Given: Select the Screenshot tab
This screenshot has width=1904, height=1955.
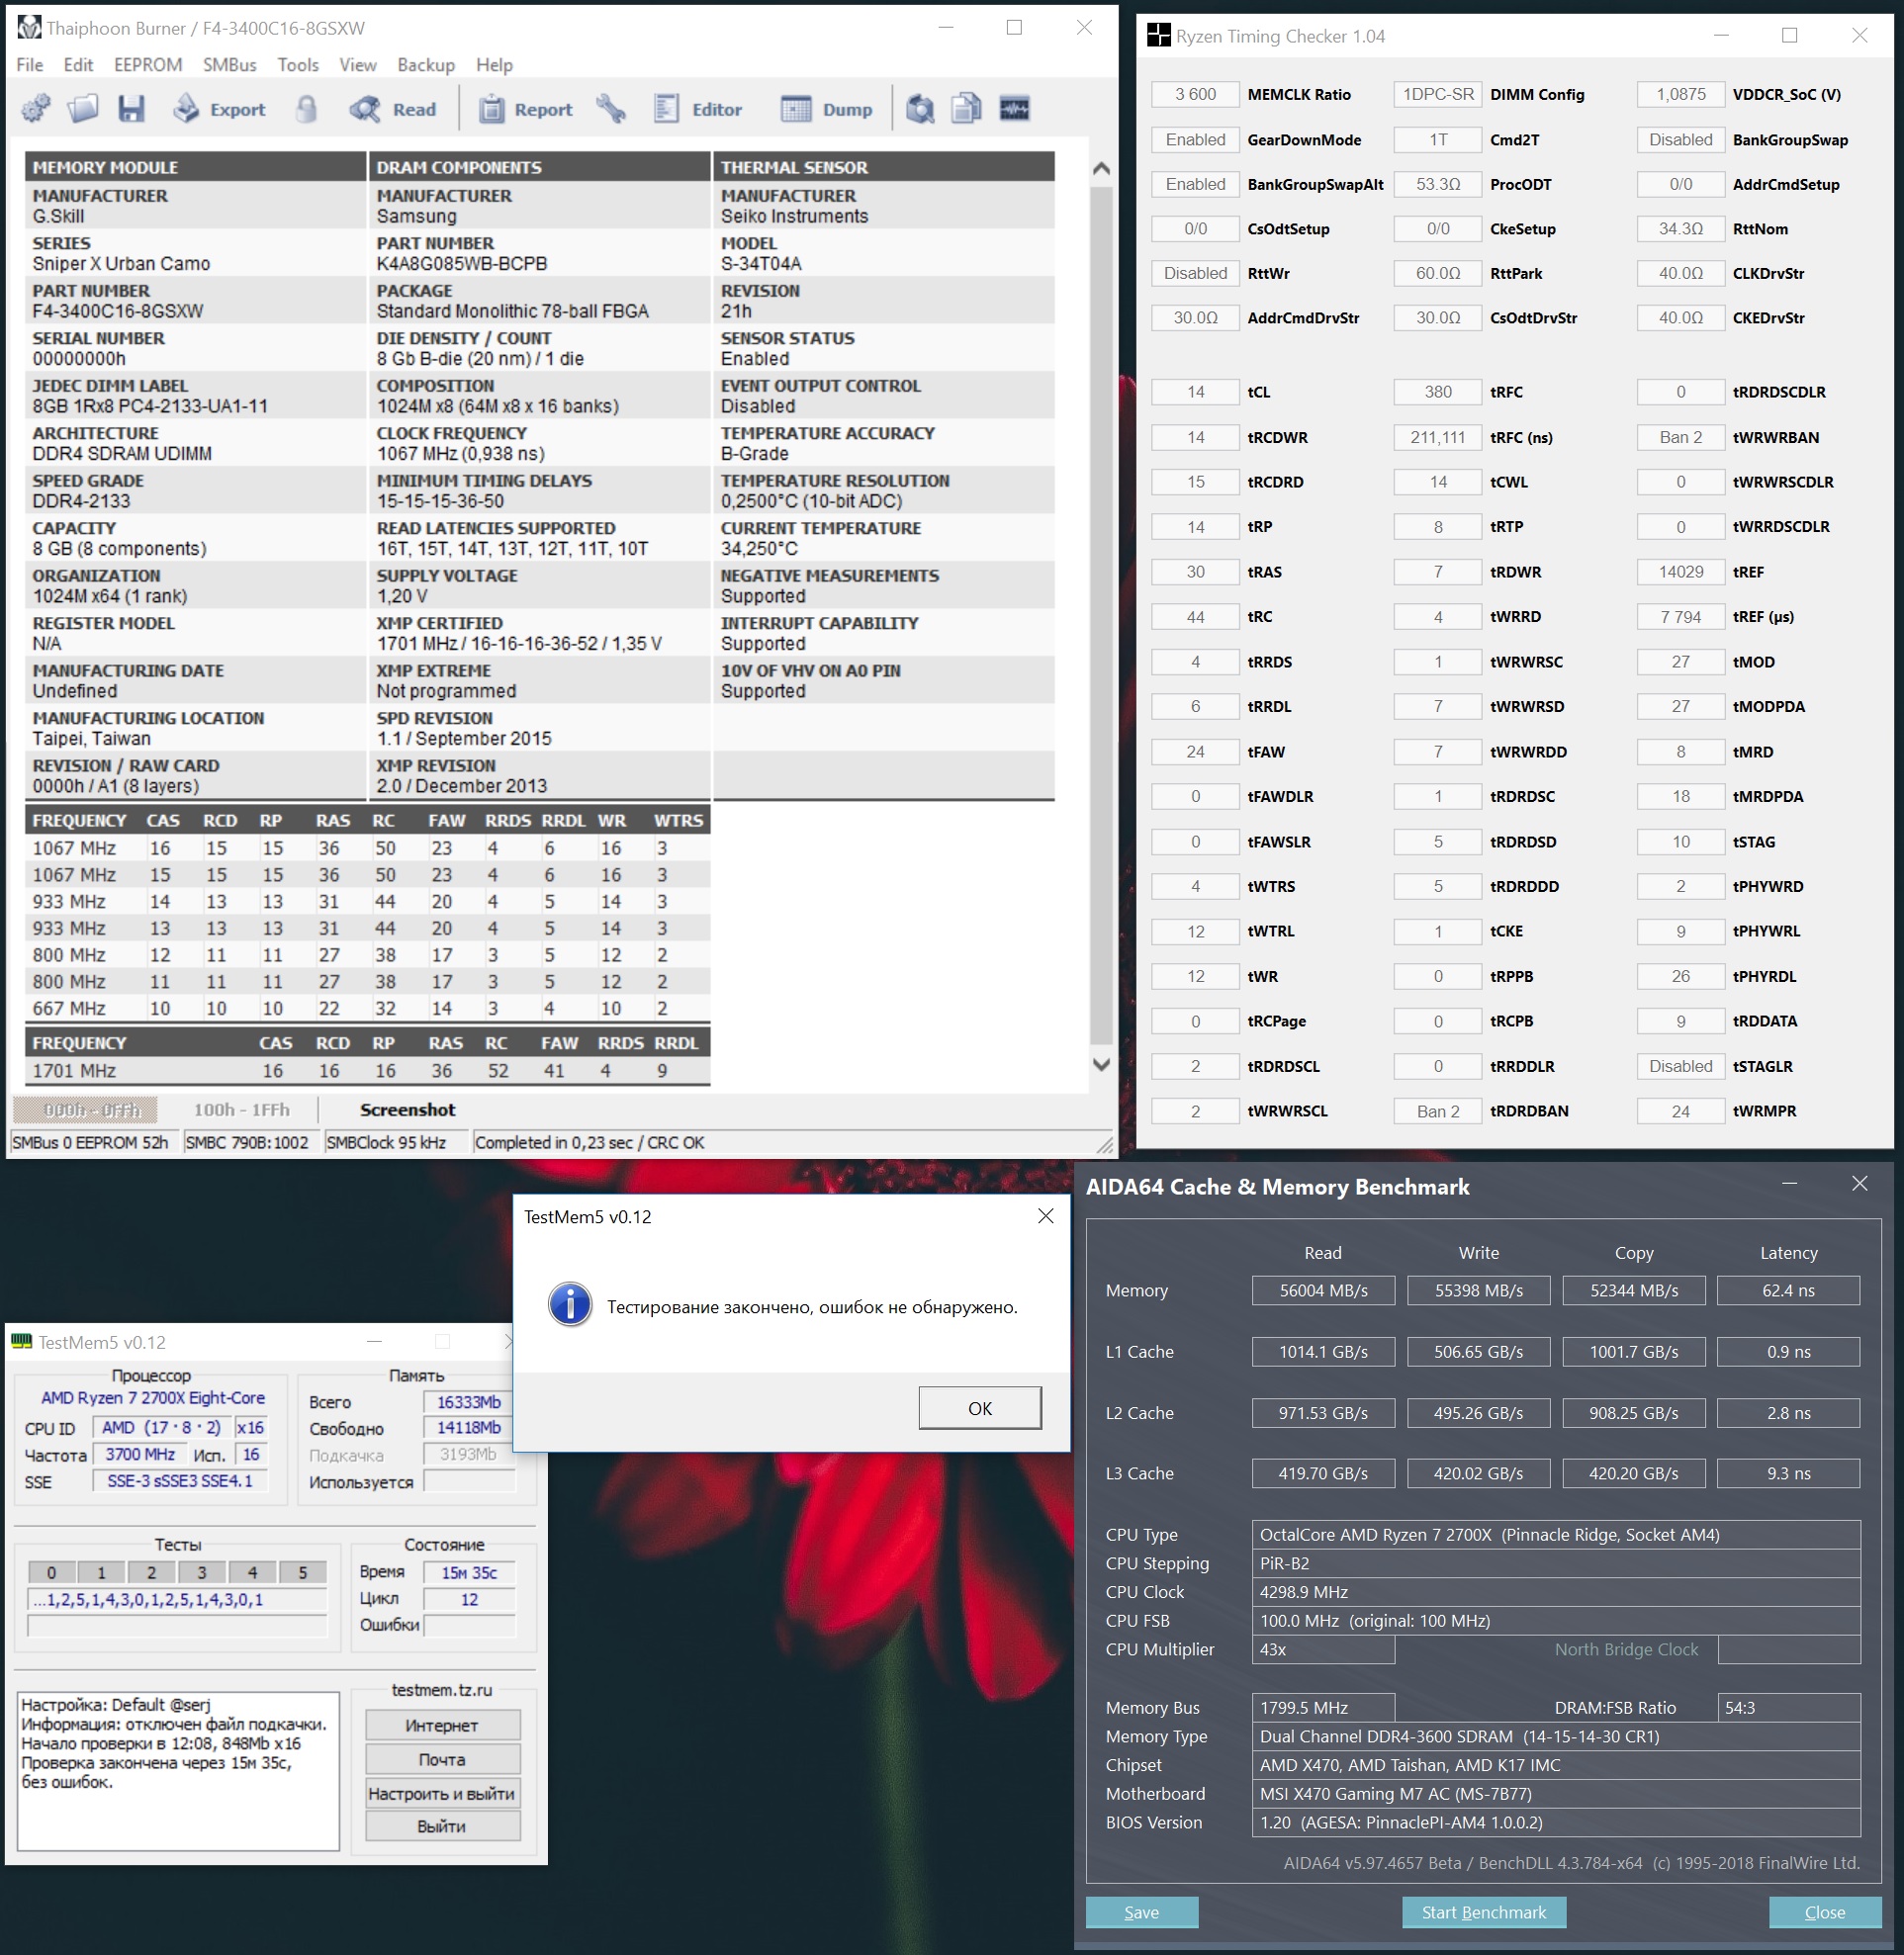Looking at the screenshot, I should (407, 1109).
